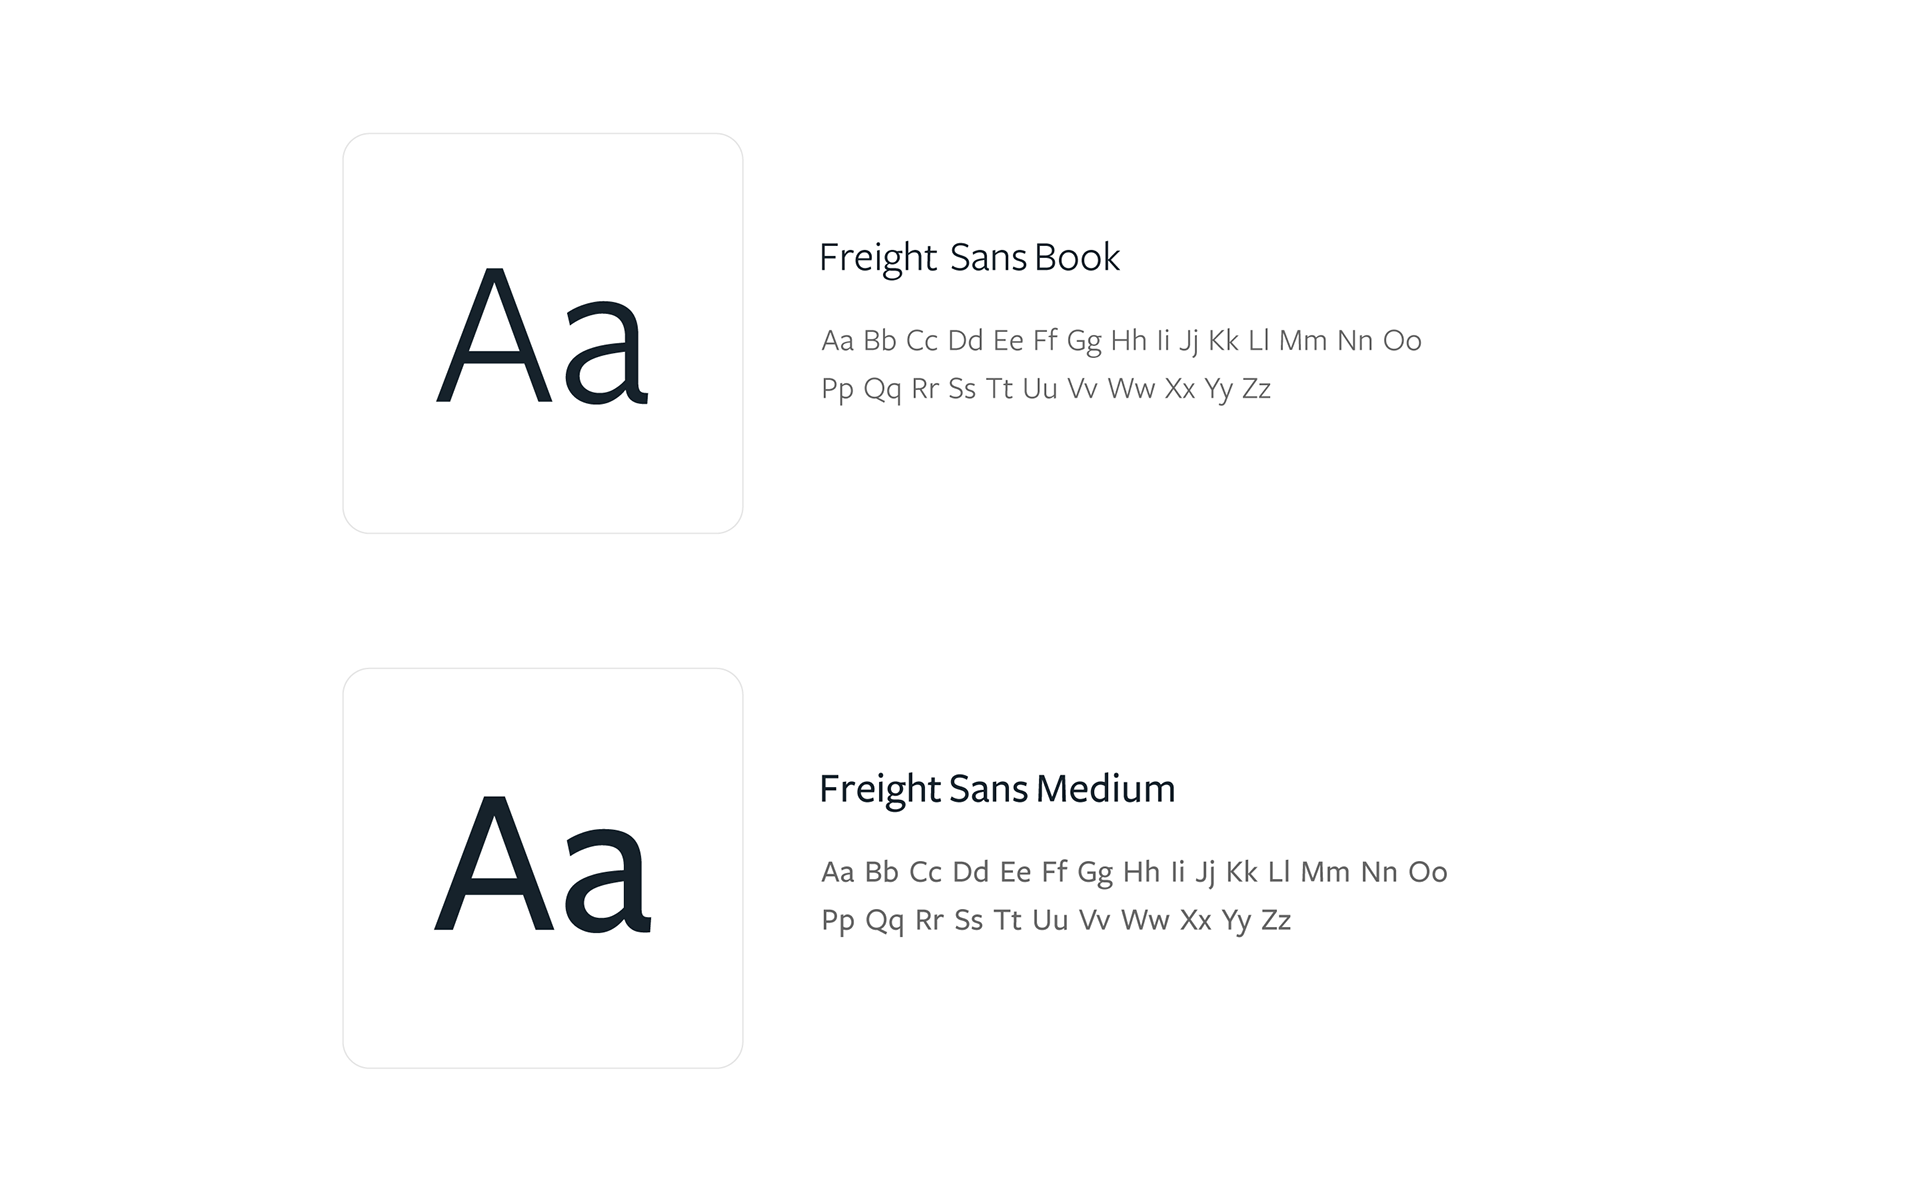Click 'Pp' glyph pair in Book sample

(x=837, y=390)
